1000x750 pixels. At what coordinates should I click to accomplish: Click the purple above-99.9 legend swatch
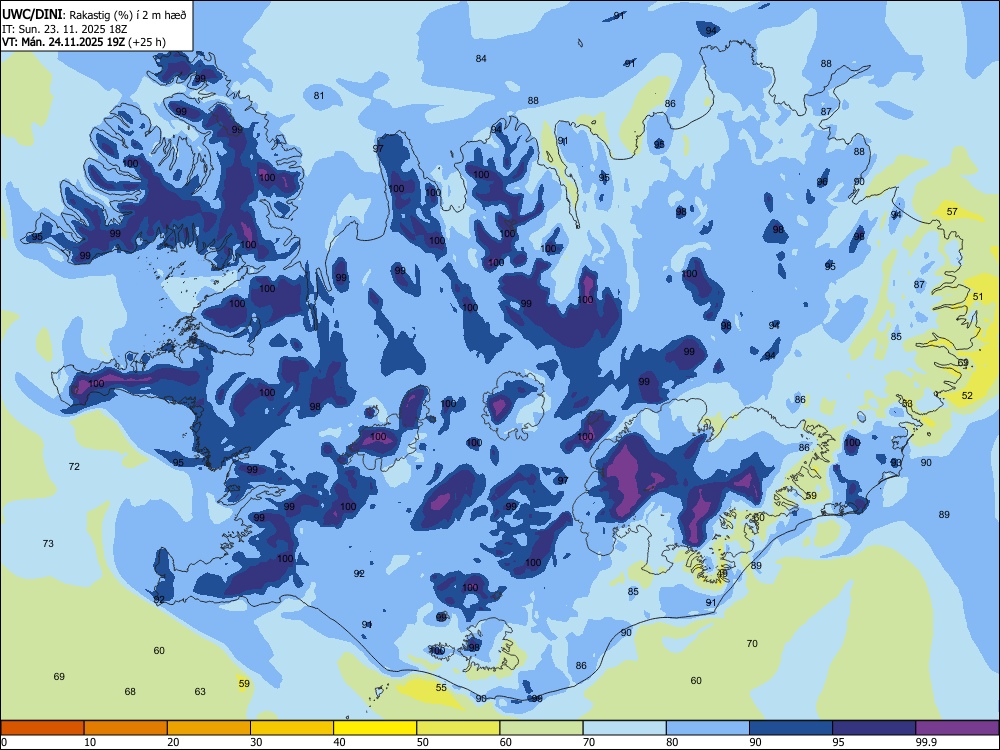click(957, 728)
